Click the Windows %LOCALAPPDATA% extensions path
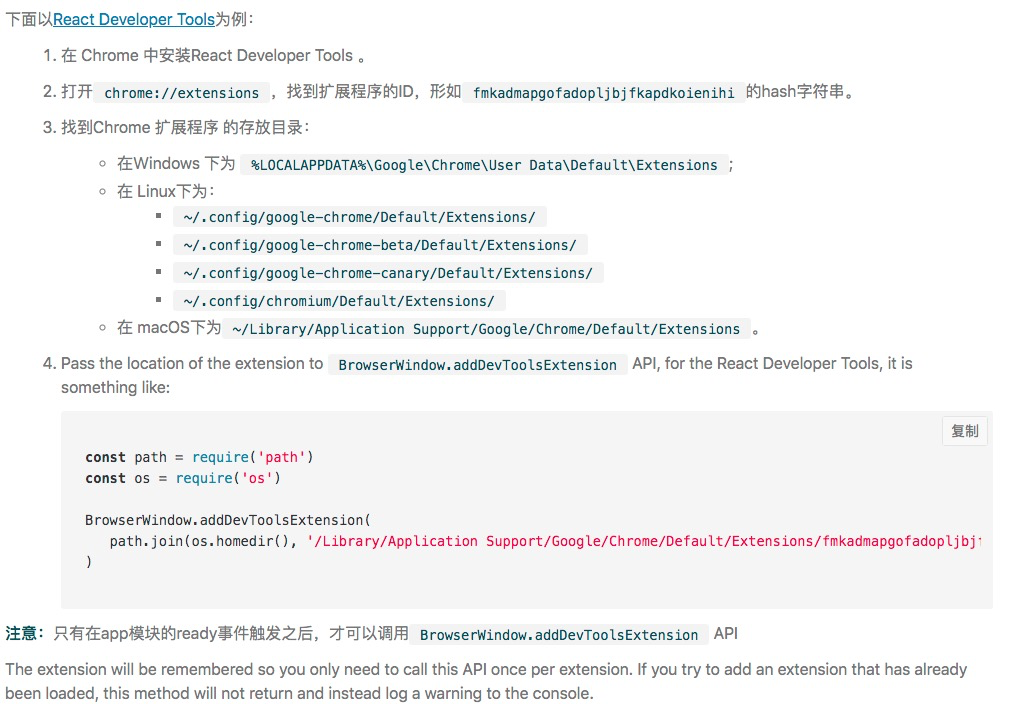The height and width of the screenshot is (723, 1012). coord(484,165)
